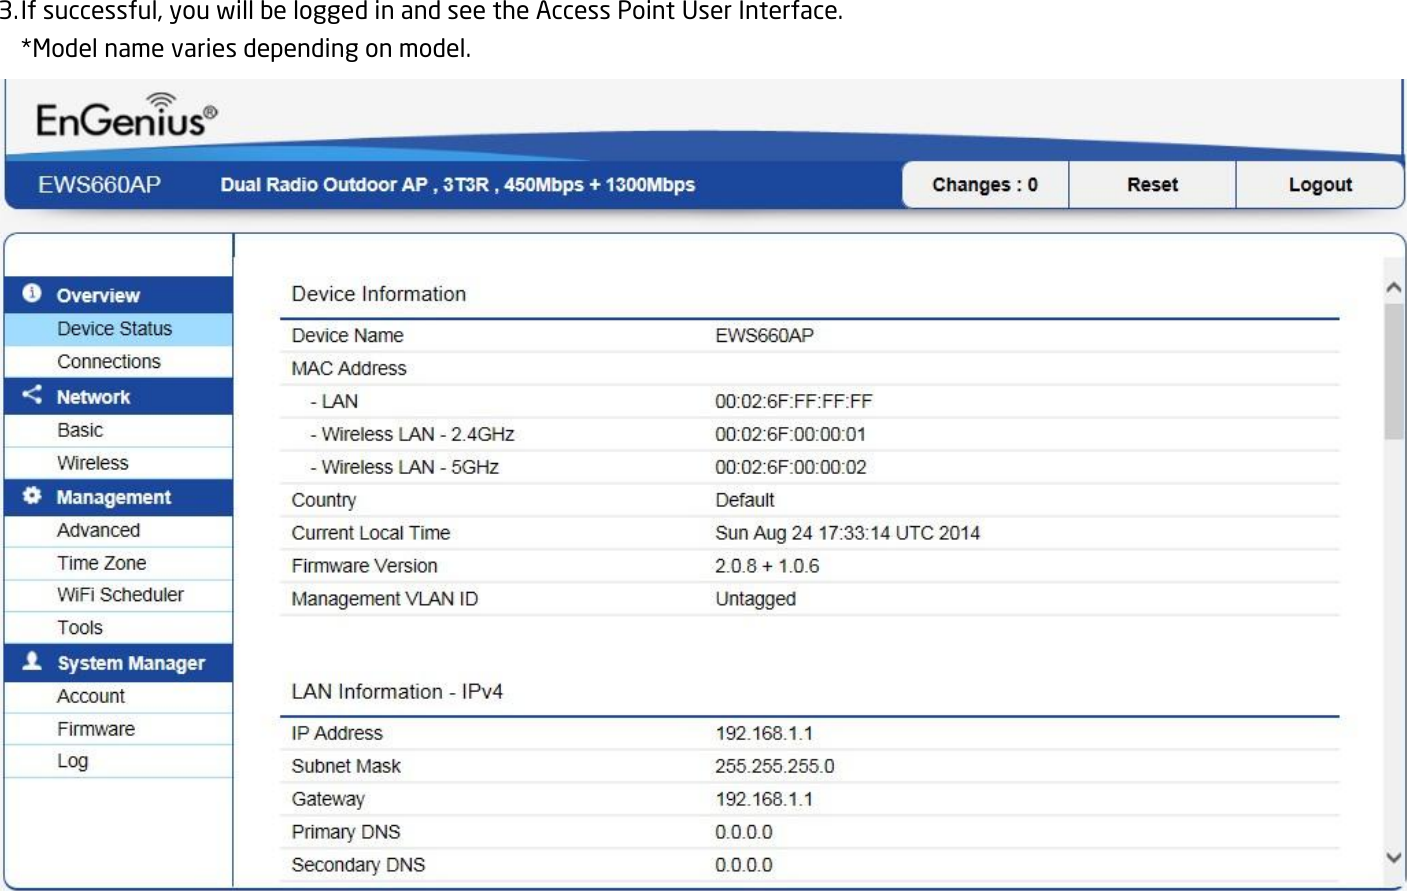1407x891 pixels.
Task: Click the Country value Default
Action: (x=745, y=500)
